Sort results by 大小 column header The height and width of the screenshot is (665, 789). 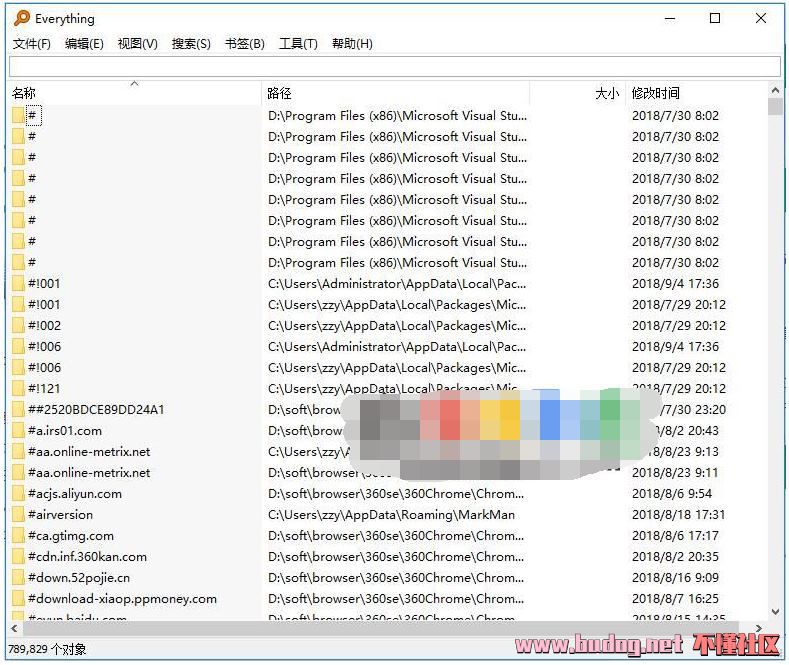(577, 93)
